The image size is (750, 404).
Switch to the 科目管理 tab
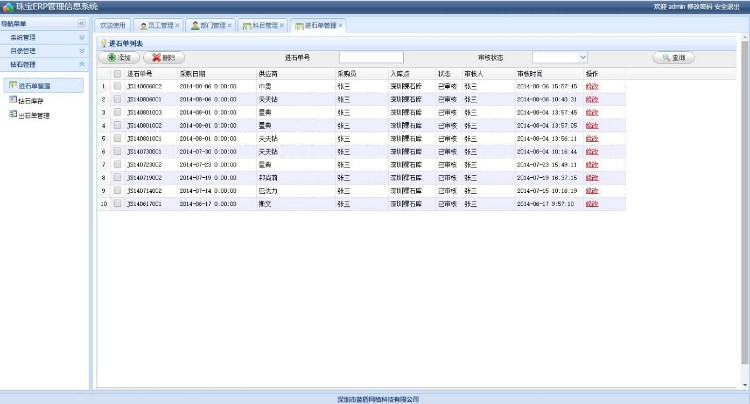264,25
